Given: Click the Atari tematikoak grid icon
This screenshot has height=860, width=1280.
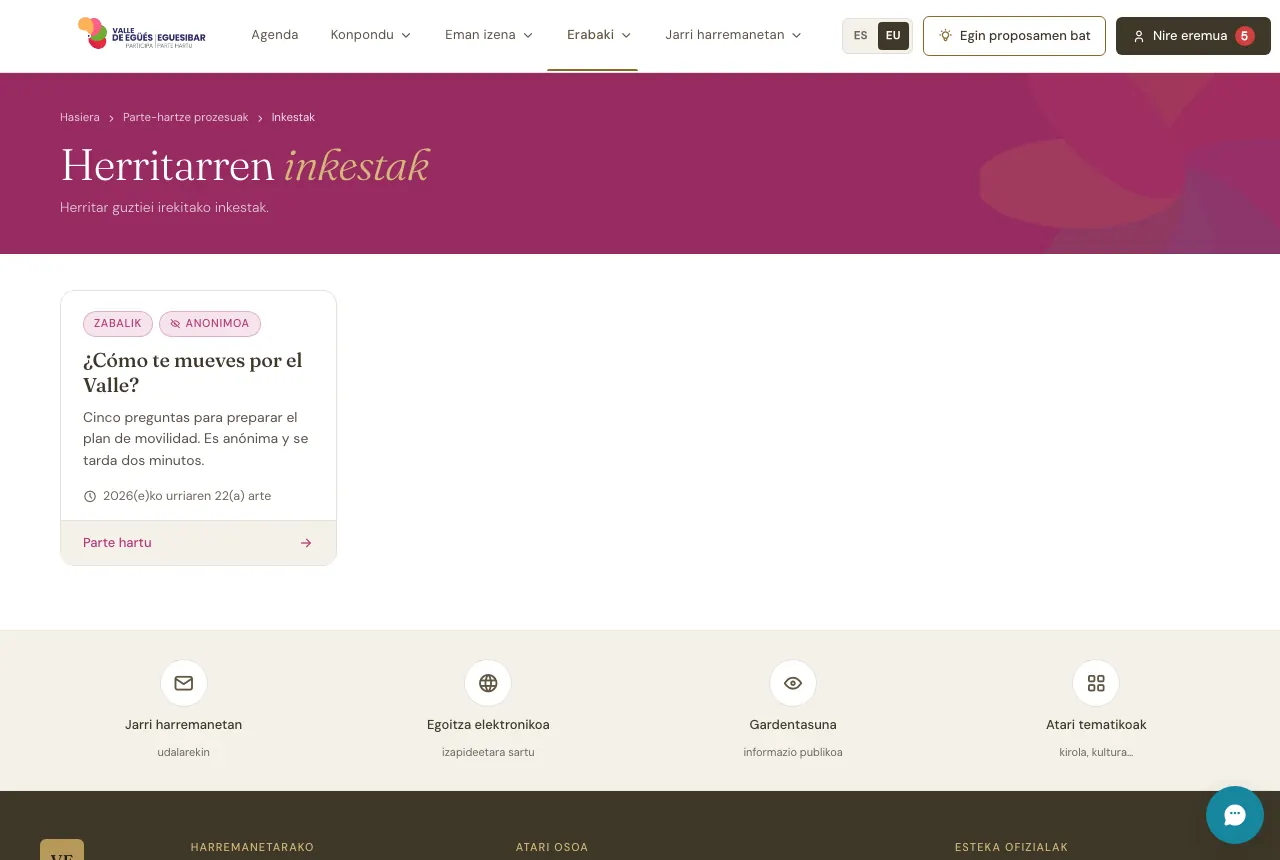Looking at the screenshot, I should click(1096, 683).
